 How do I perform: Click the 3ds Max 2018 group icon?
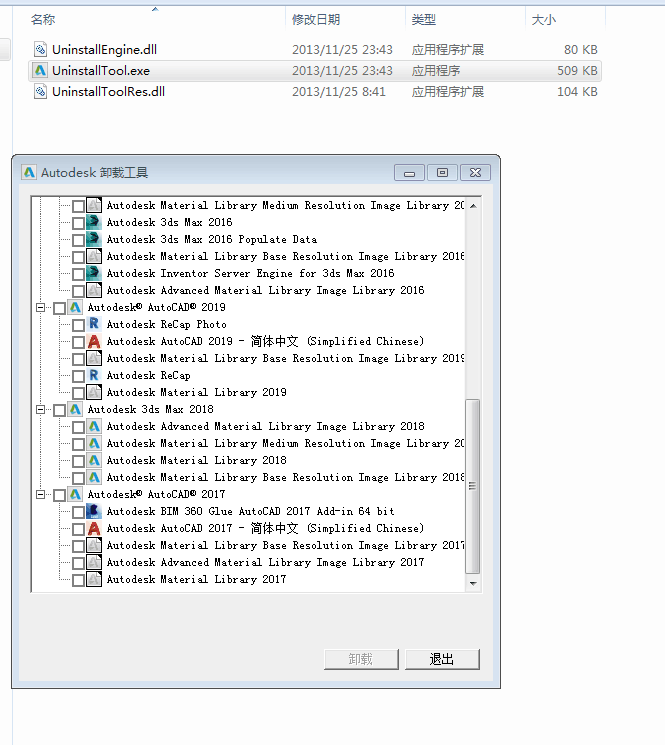tap(75, 410)
